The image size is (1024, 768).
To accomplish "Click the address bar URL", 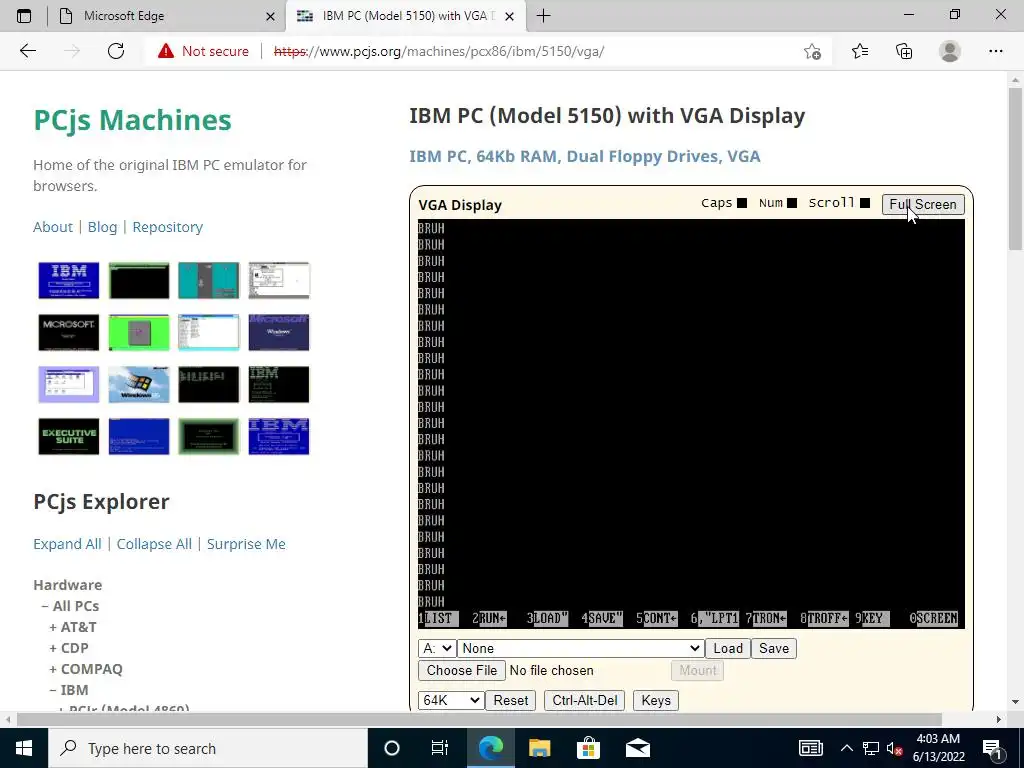I will click(439, 51).
